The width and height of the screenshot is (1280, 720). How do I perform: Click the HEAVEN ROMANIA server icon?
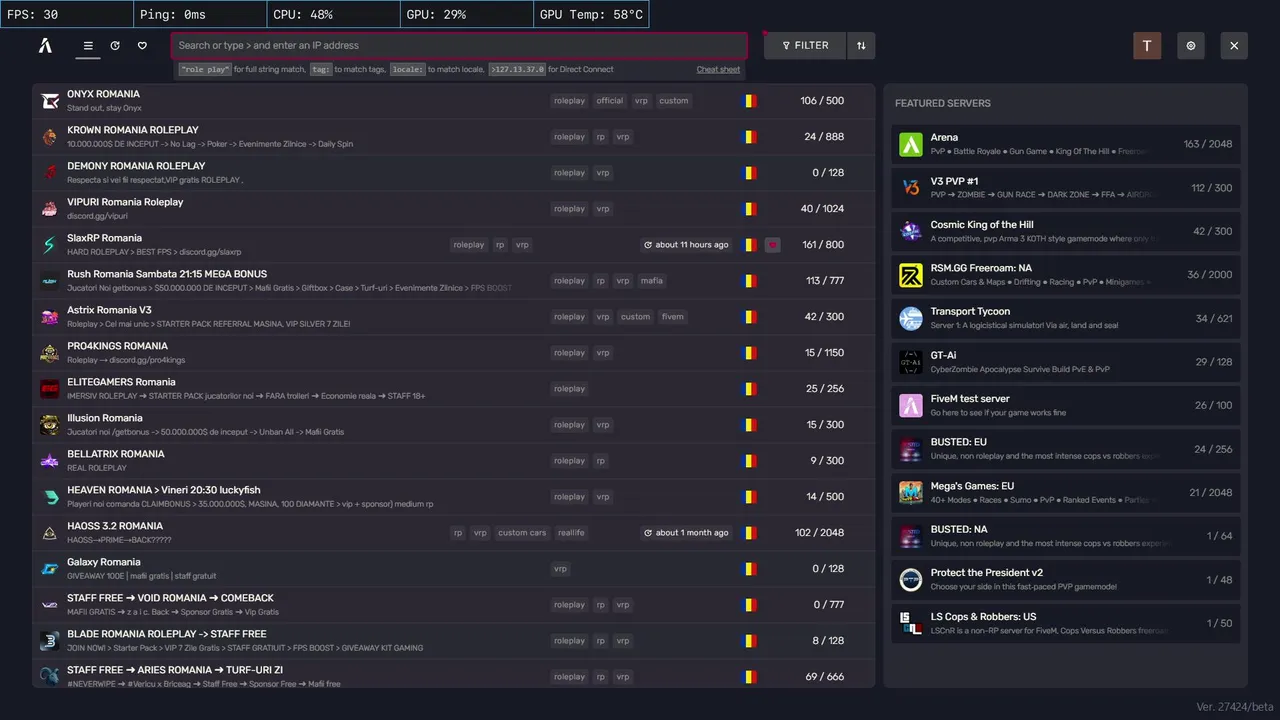click(x=50, y=497)
